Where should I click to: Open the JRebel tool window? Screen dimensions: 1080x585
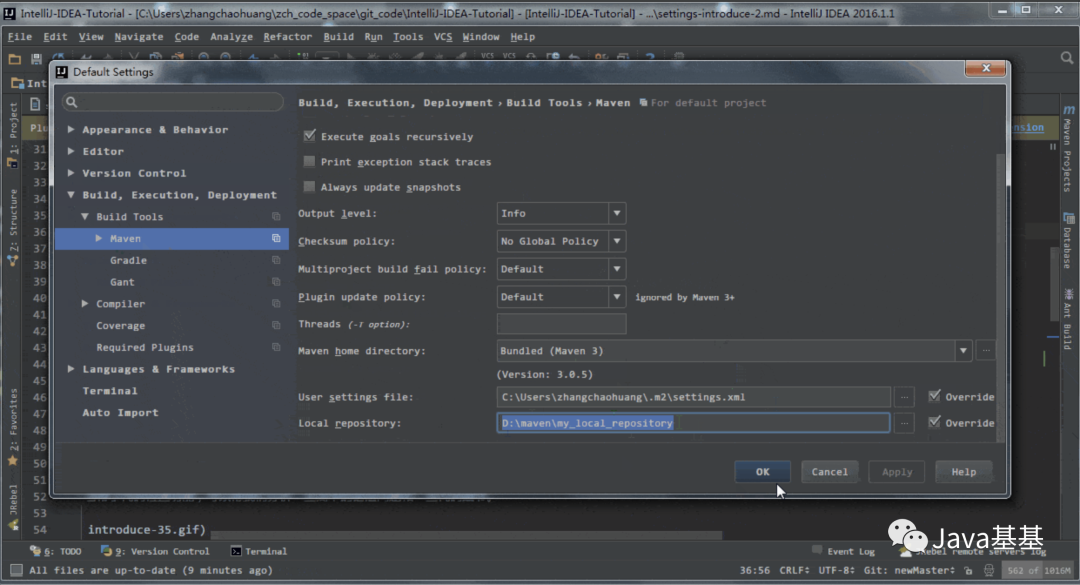(x=13, y=506)
